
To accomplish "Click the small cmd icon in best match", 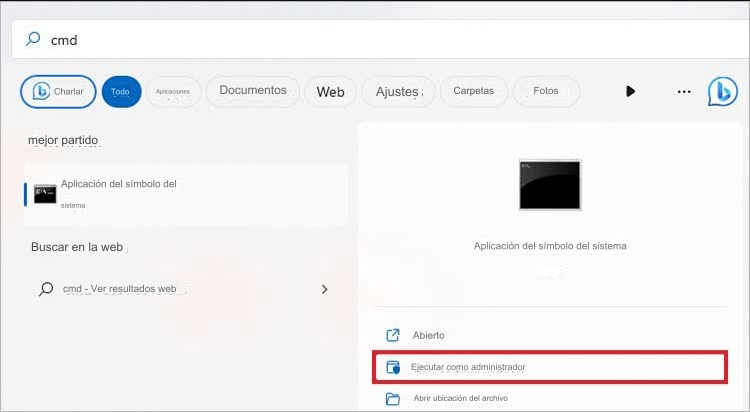I will coord(45,194).
